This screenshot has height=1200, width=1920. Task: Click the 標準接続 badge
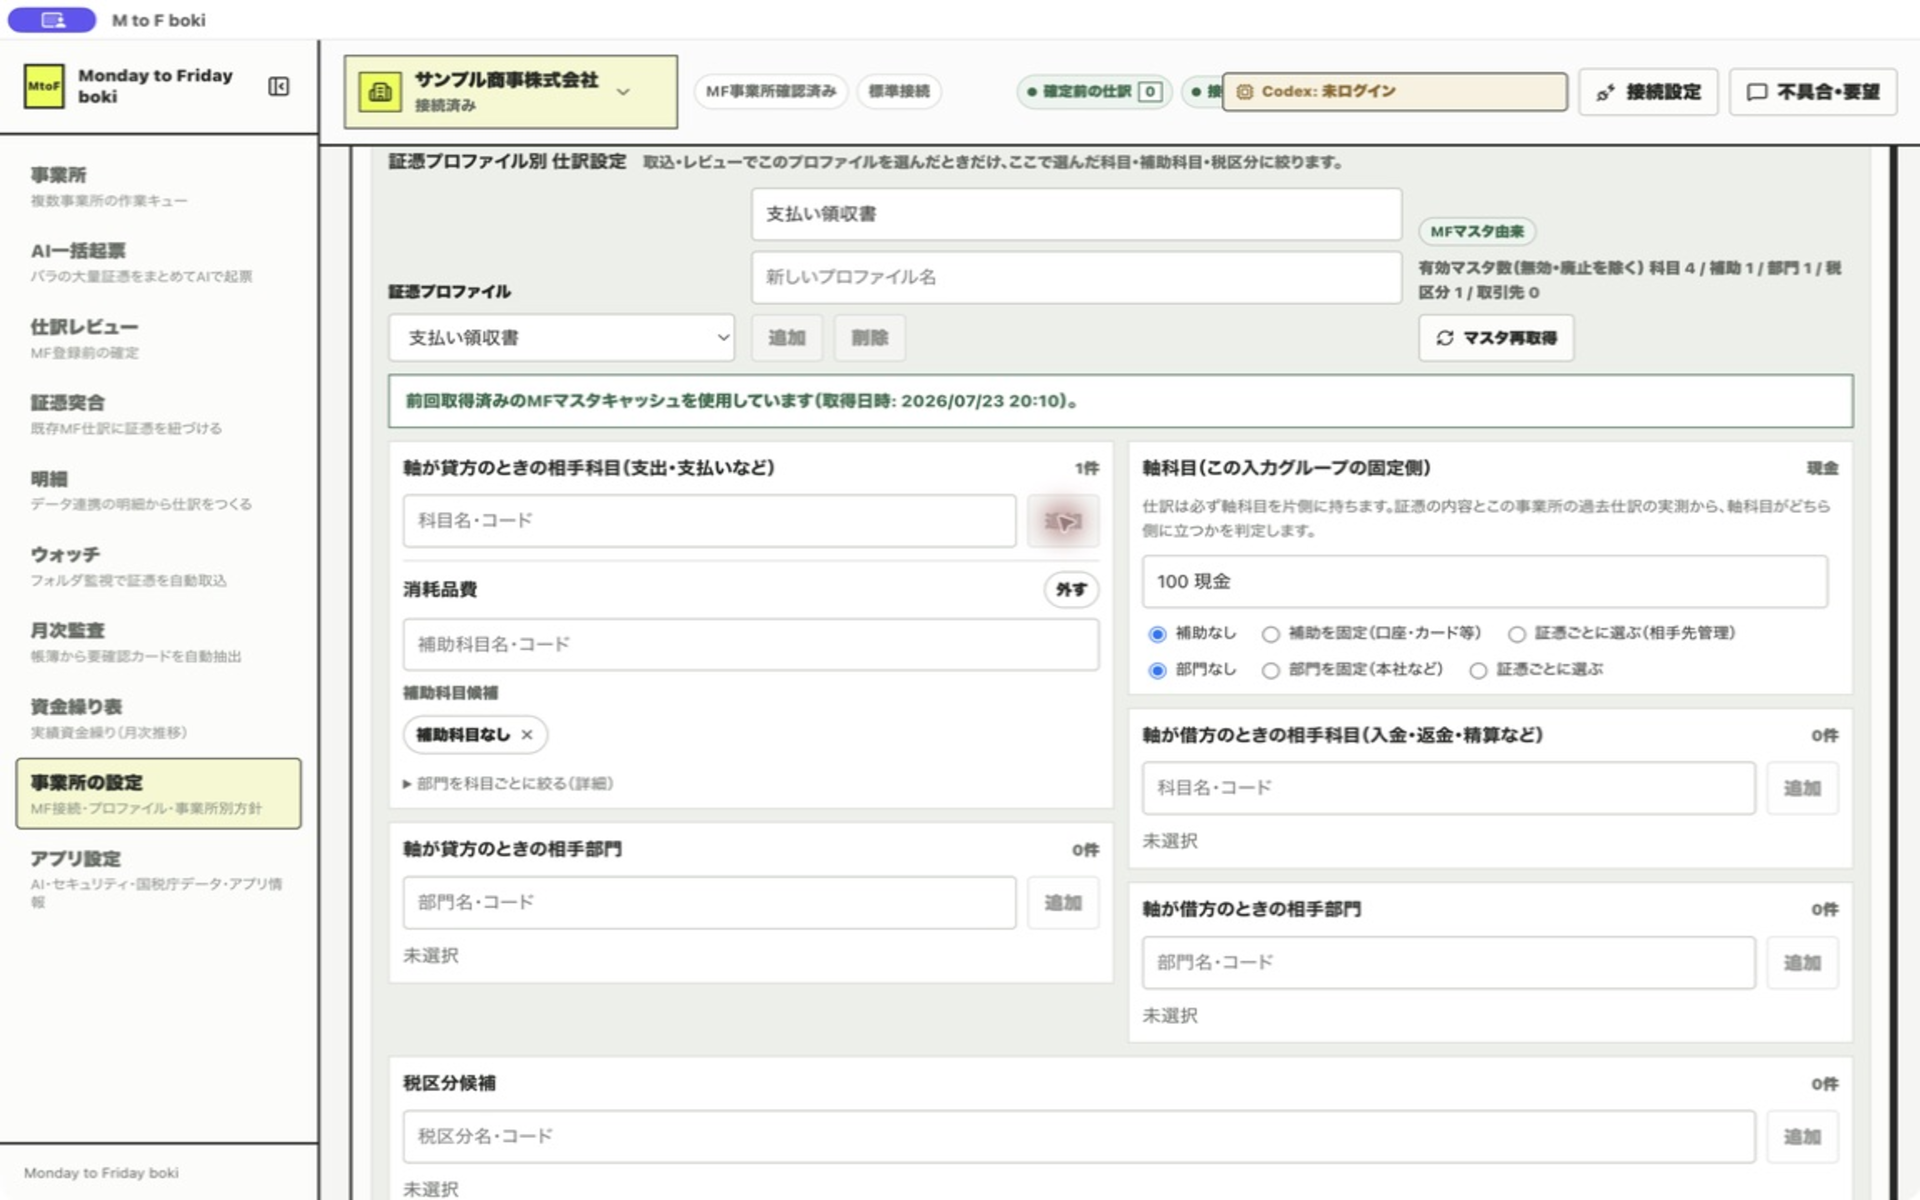coord(899,91)
